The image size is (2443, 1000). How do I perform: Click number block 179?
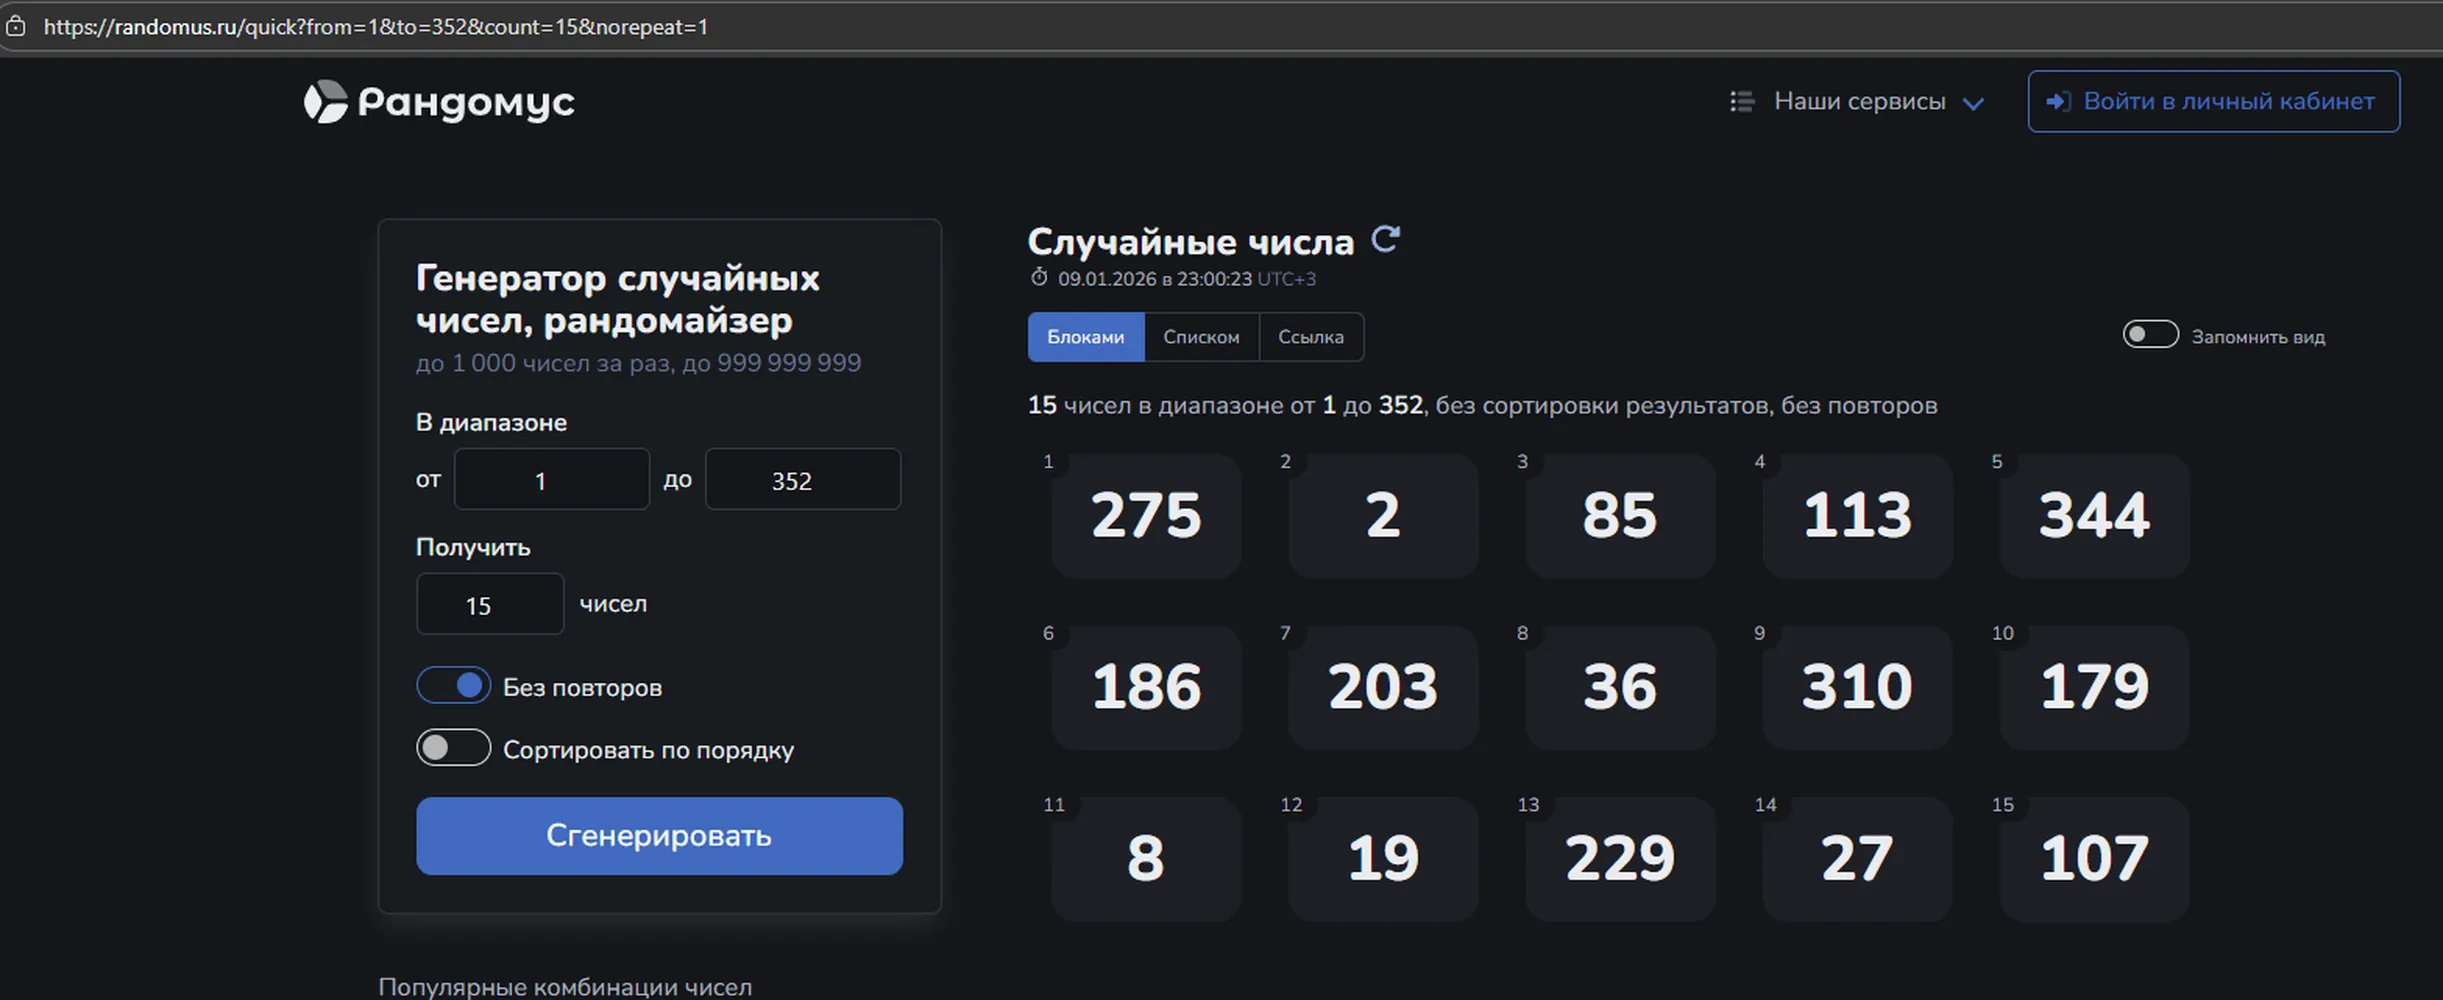point(2094,688)
